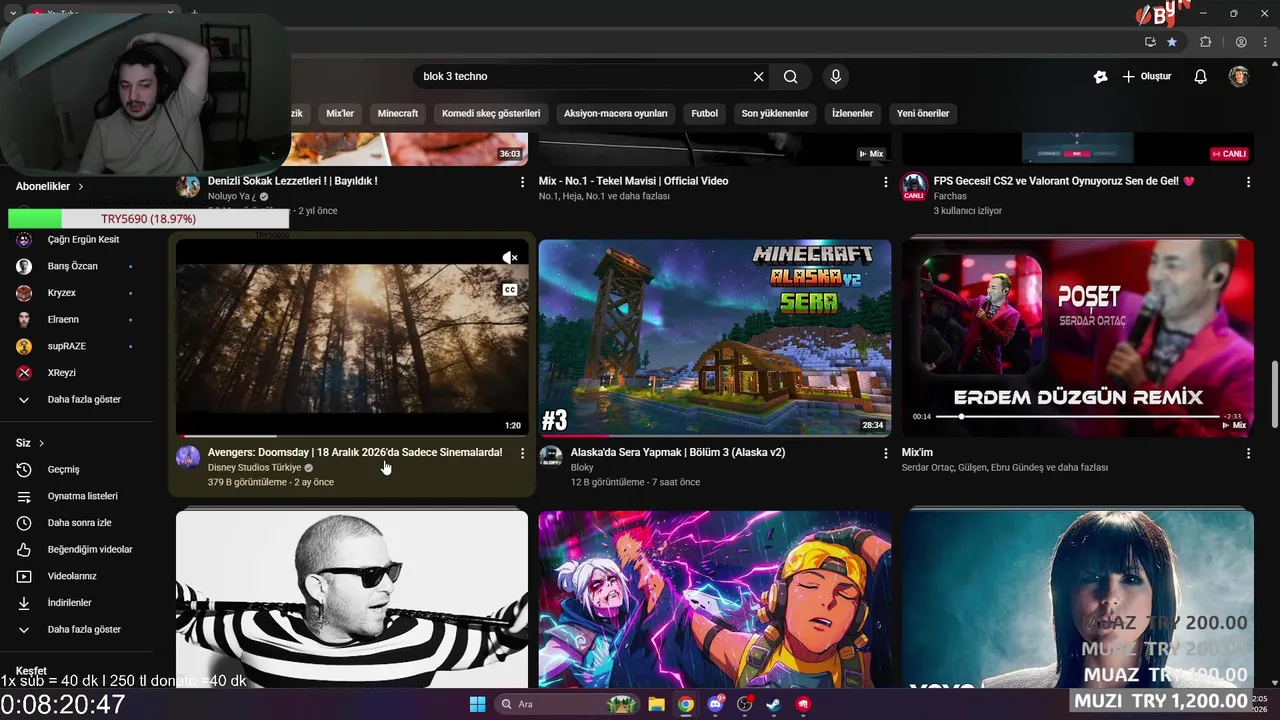
Task: Open options menu for Tekel Mavisi mix
Action: [885, 182]
